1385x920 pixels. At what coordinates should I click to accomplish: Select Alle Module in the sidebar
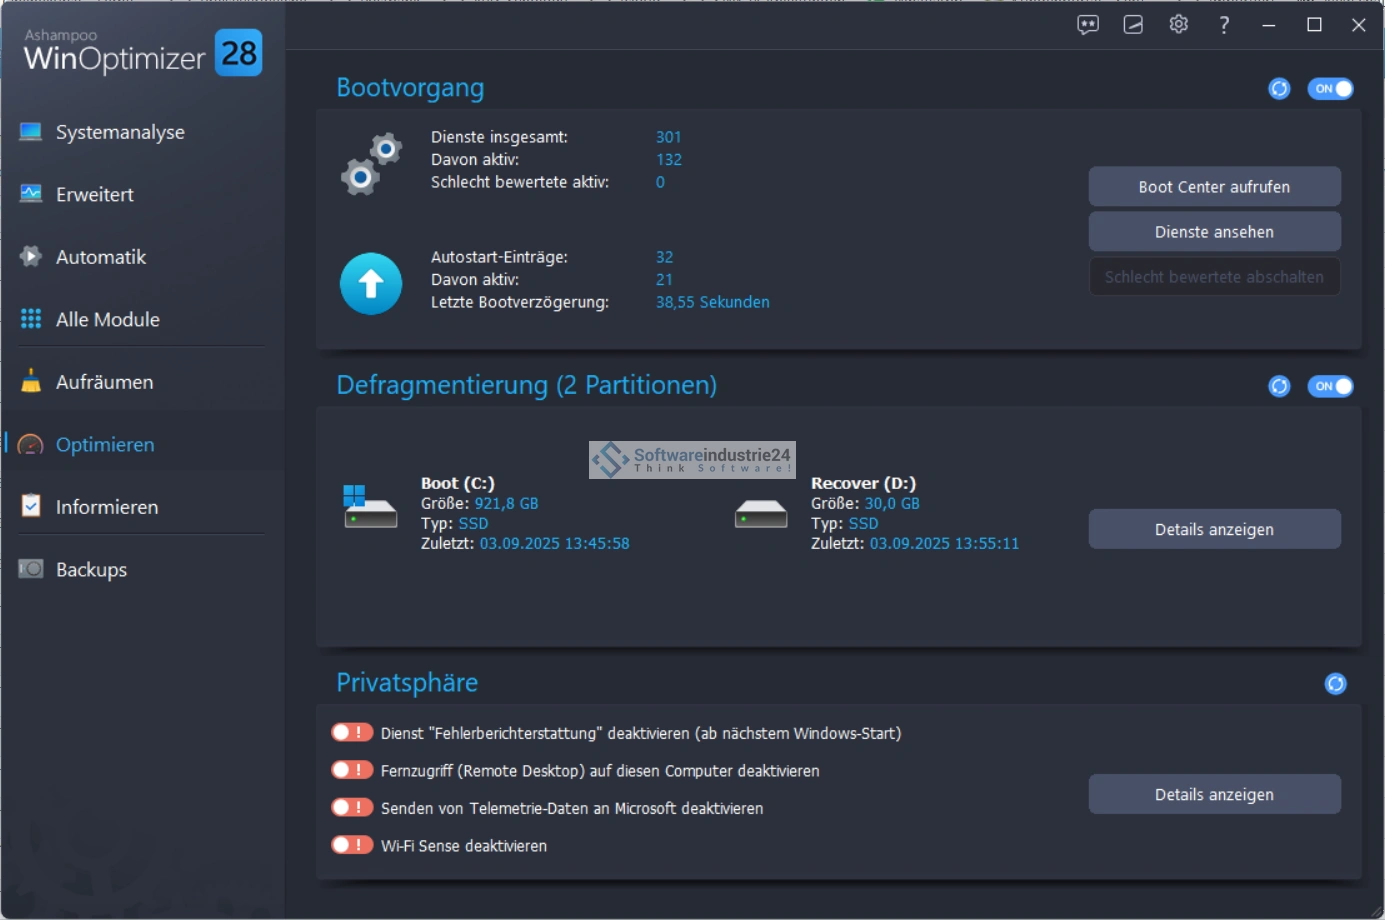pyautogui.click(x=107, y=320)
